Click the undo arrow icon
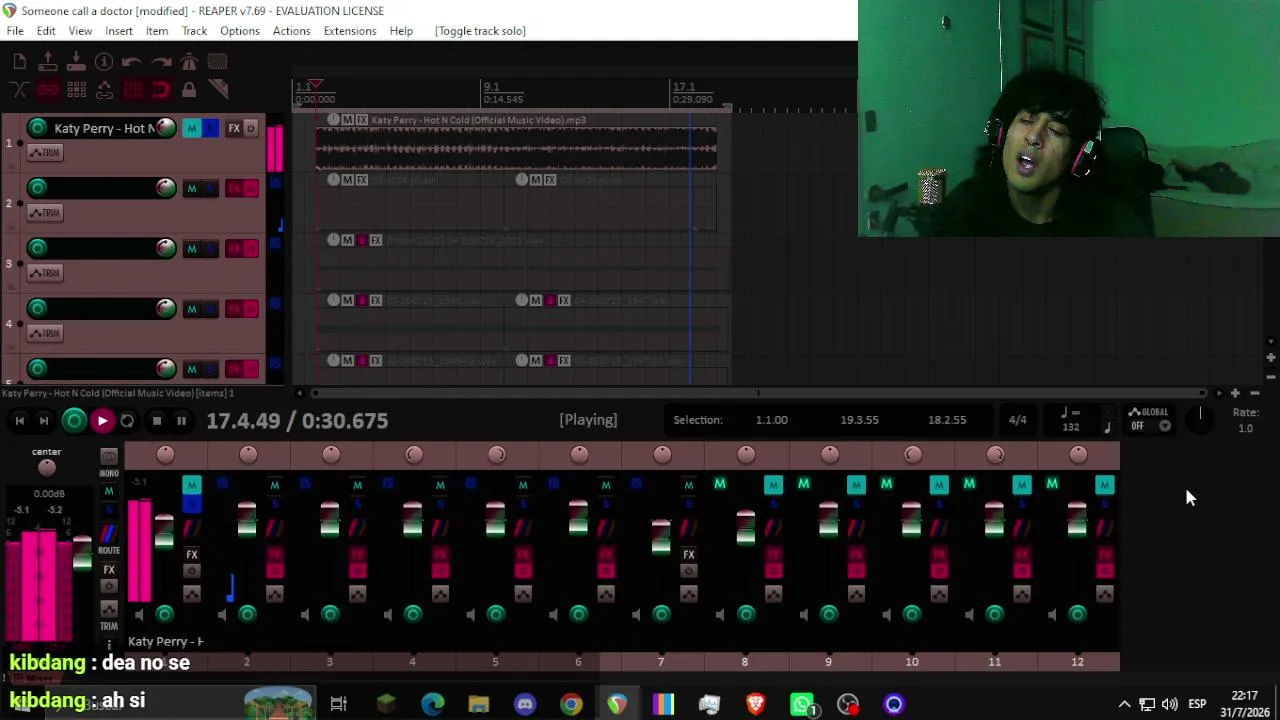The height and width of the screenshot is (720, 1280). click(132, 62)
